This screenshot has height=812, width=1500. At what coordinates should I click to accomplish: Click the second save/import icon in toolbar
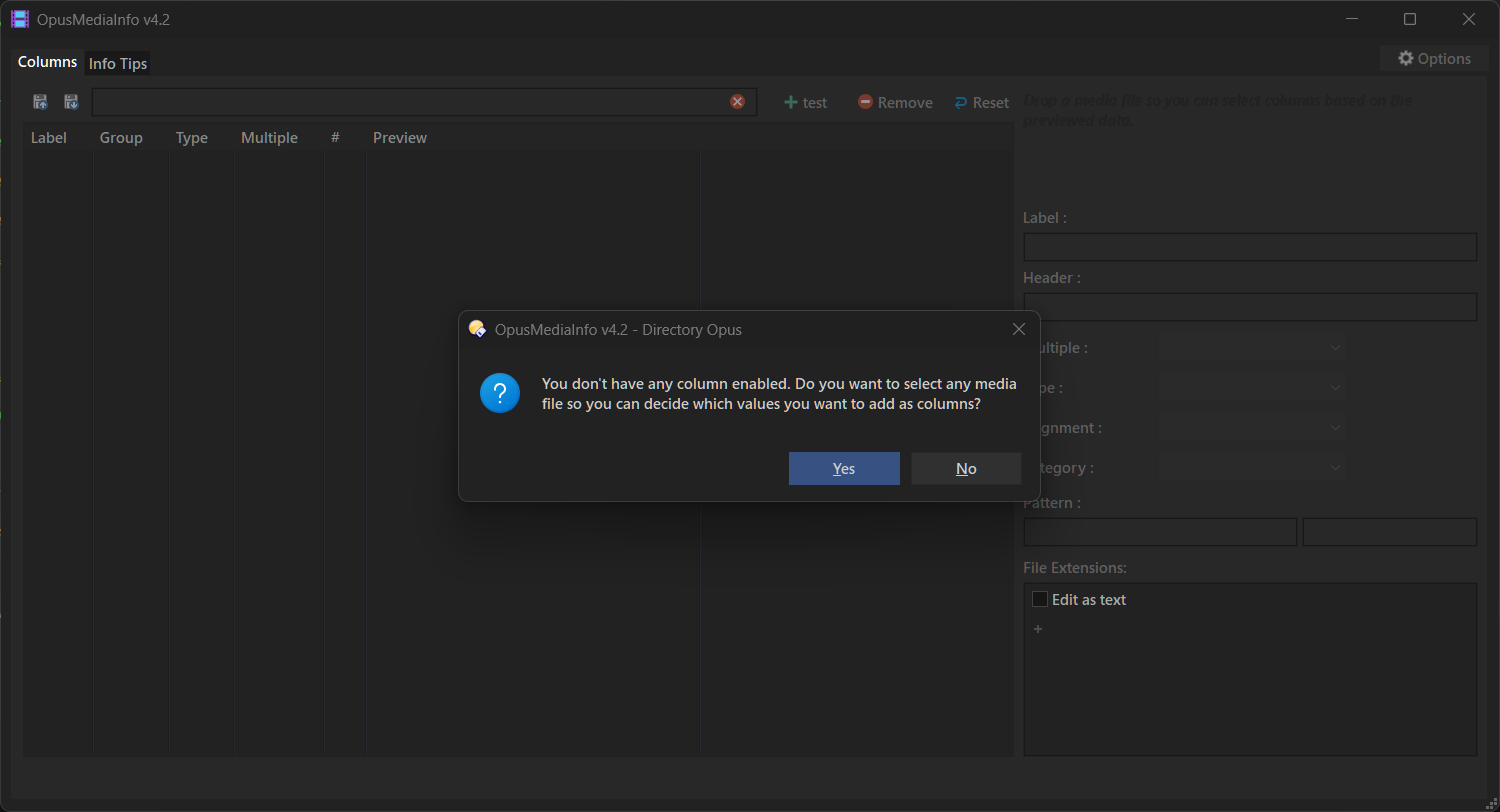(71, 102)
